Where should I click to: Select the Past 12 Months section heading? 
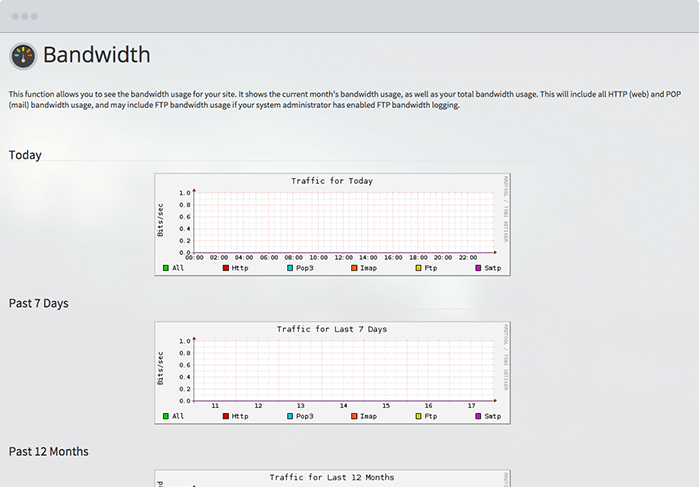click(x=48, y=451)
